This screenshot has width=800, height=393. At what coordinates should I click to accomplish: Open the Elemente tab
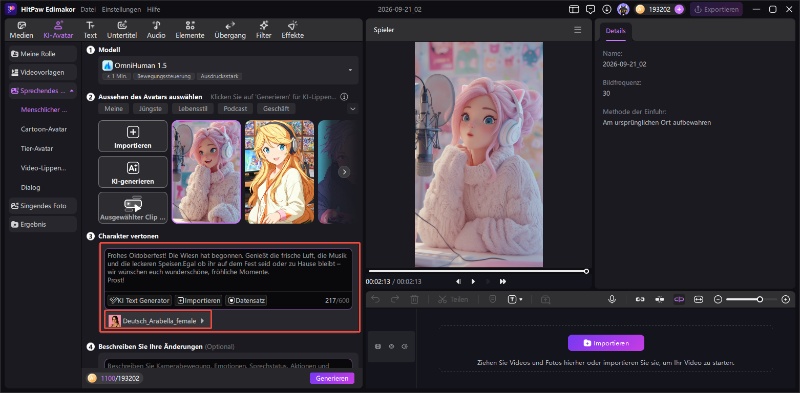pos(190,30)
